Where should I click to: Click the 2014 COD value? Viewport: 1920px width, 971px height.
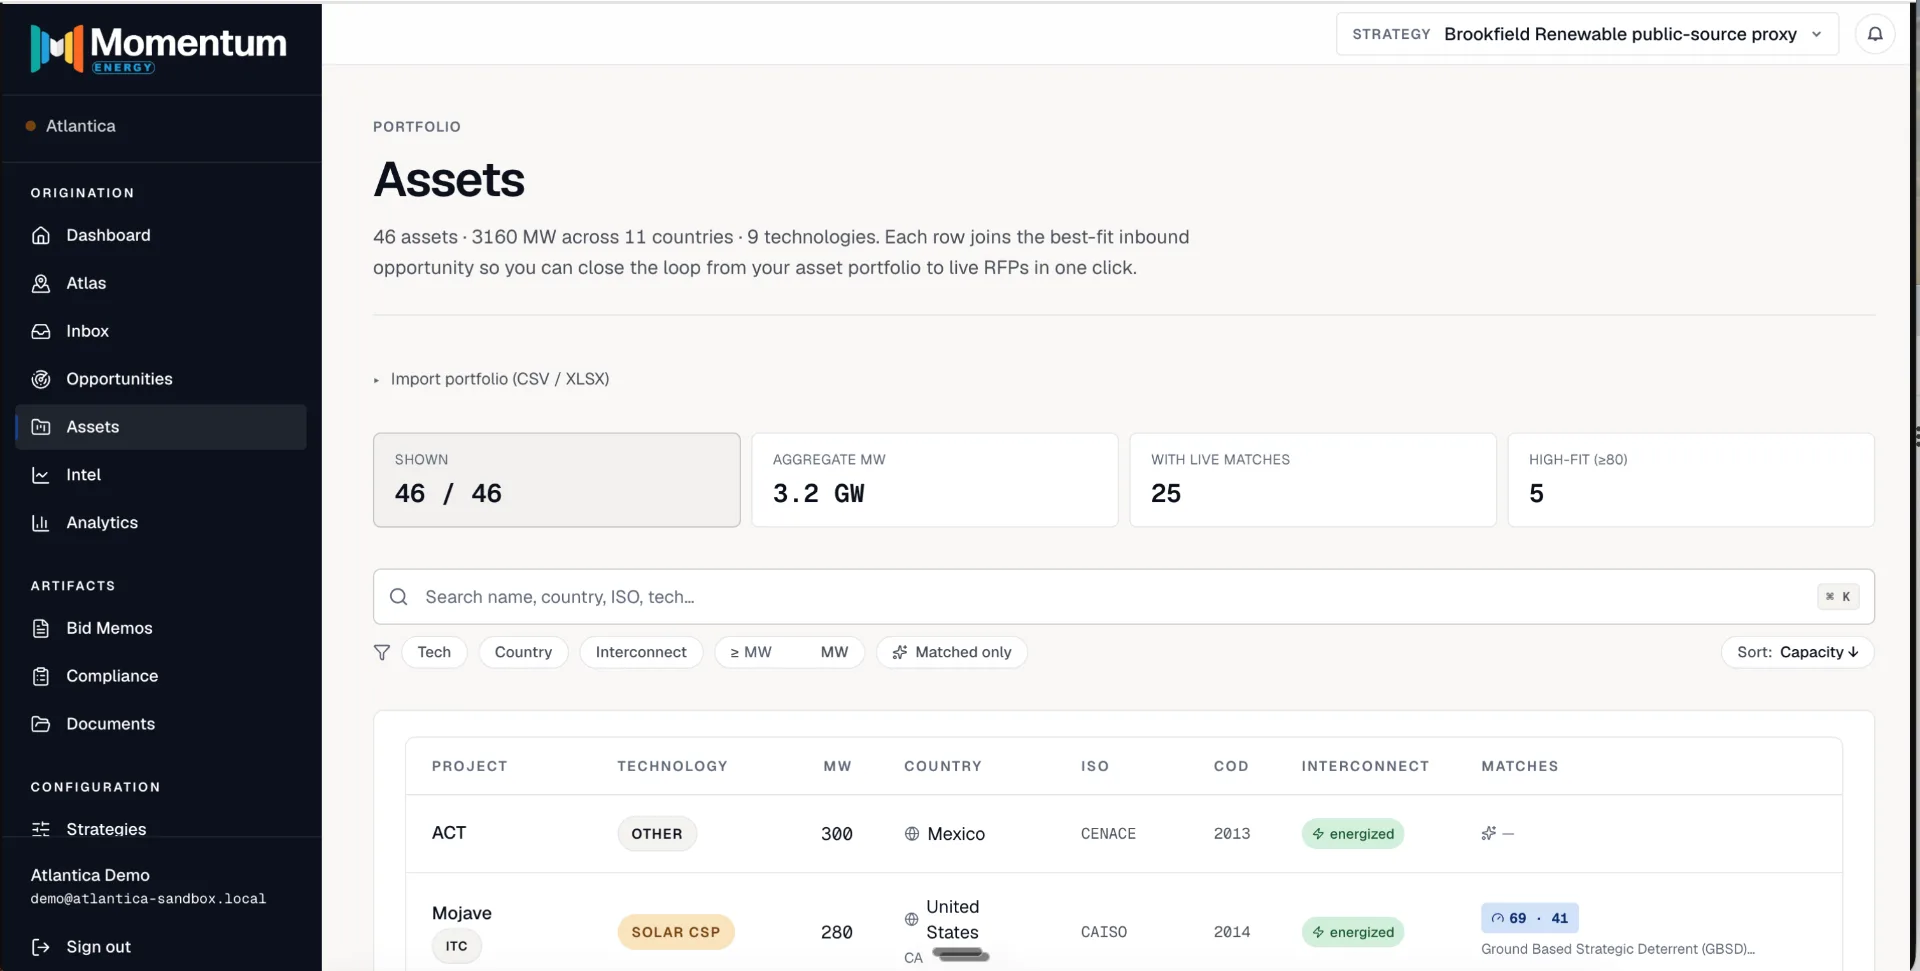[1232, 932]
